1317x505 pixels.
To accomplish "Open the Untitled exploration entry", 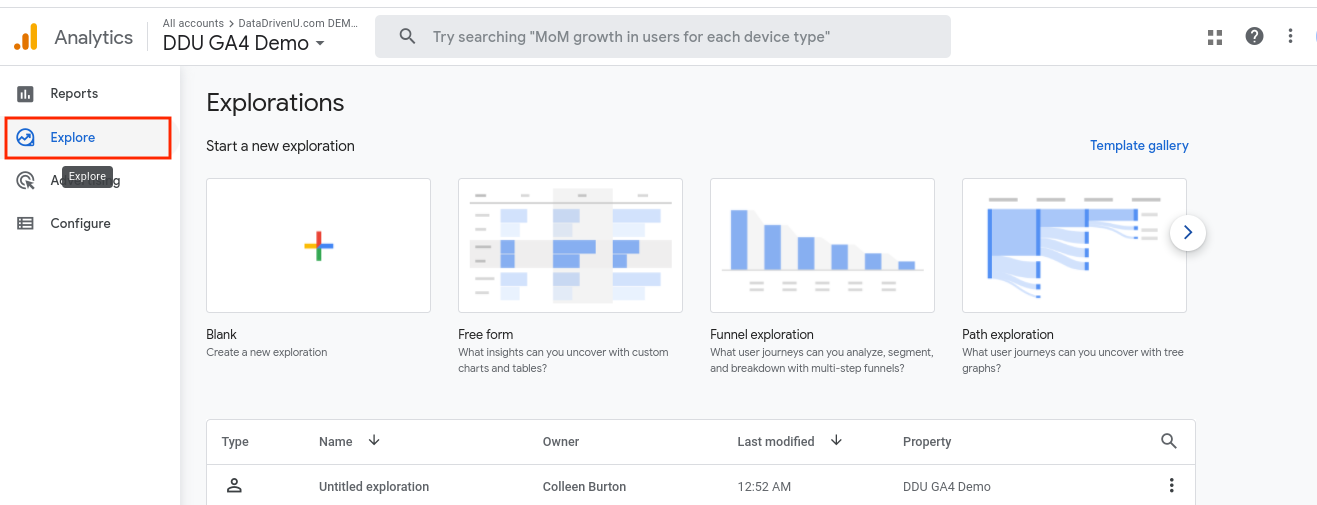I will pos(374,487).
